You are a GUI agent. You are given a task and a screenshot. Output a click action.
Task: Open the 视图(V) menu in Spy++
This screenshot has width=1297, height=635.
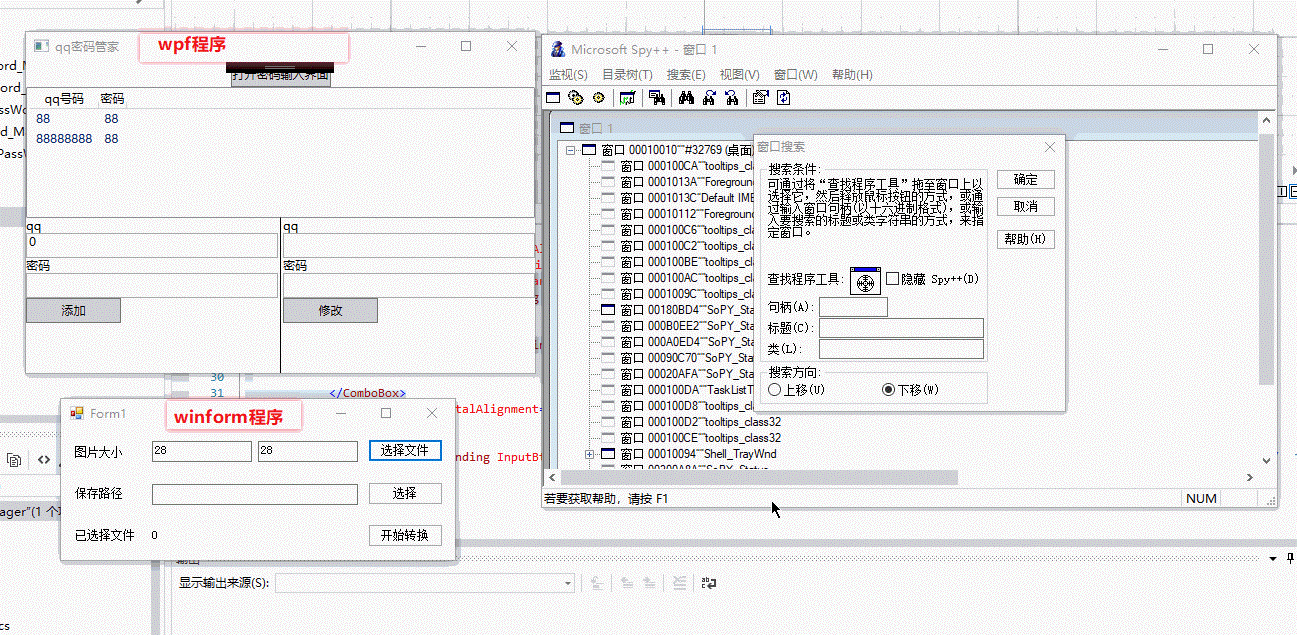tap(740, 75)
